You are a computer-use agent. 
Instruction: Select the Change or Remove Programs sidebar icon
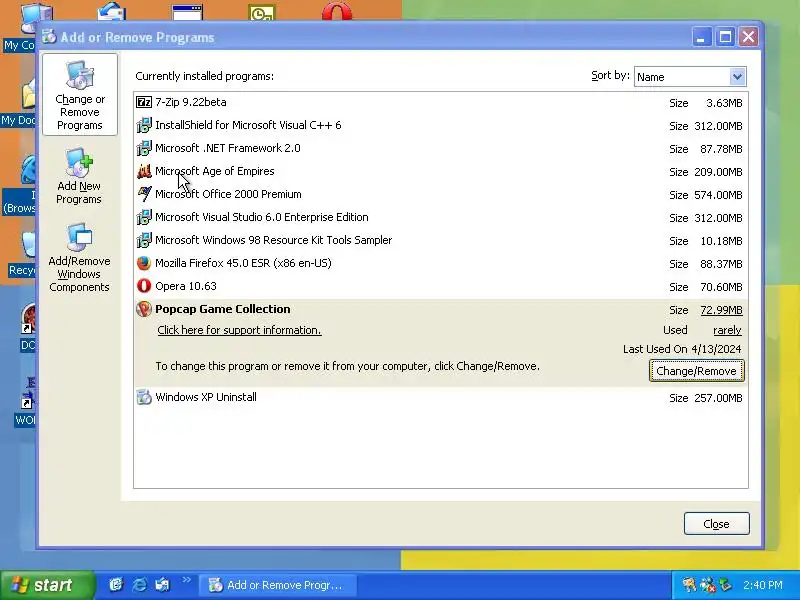tap(80, 95)
